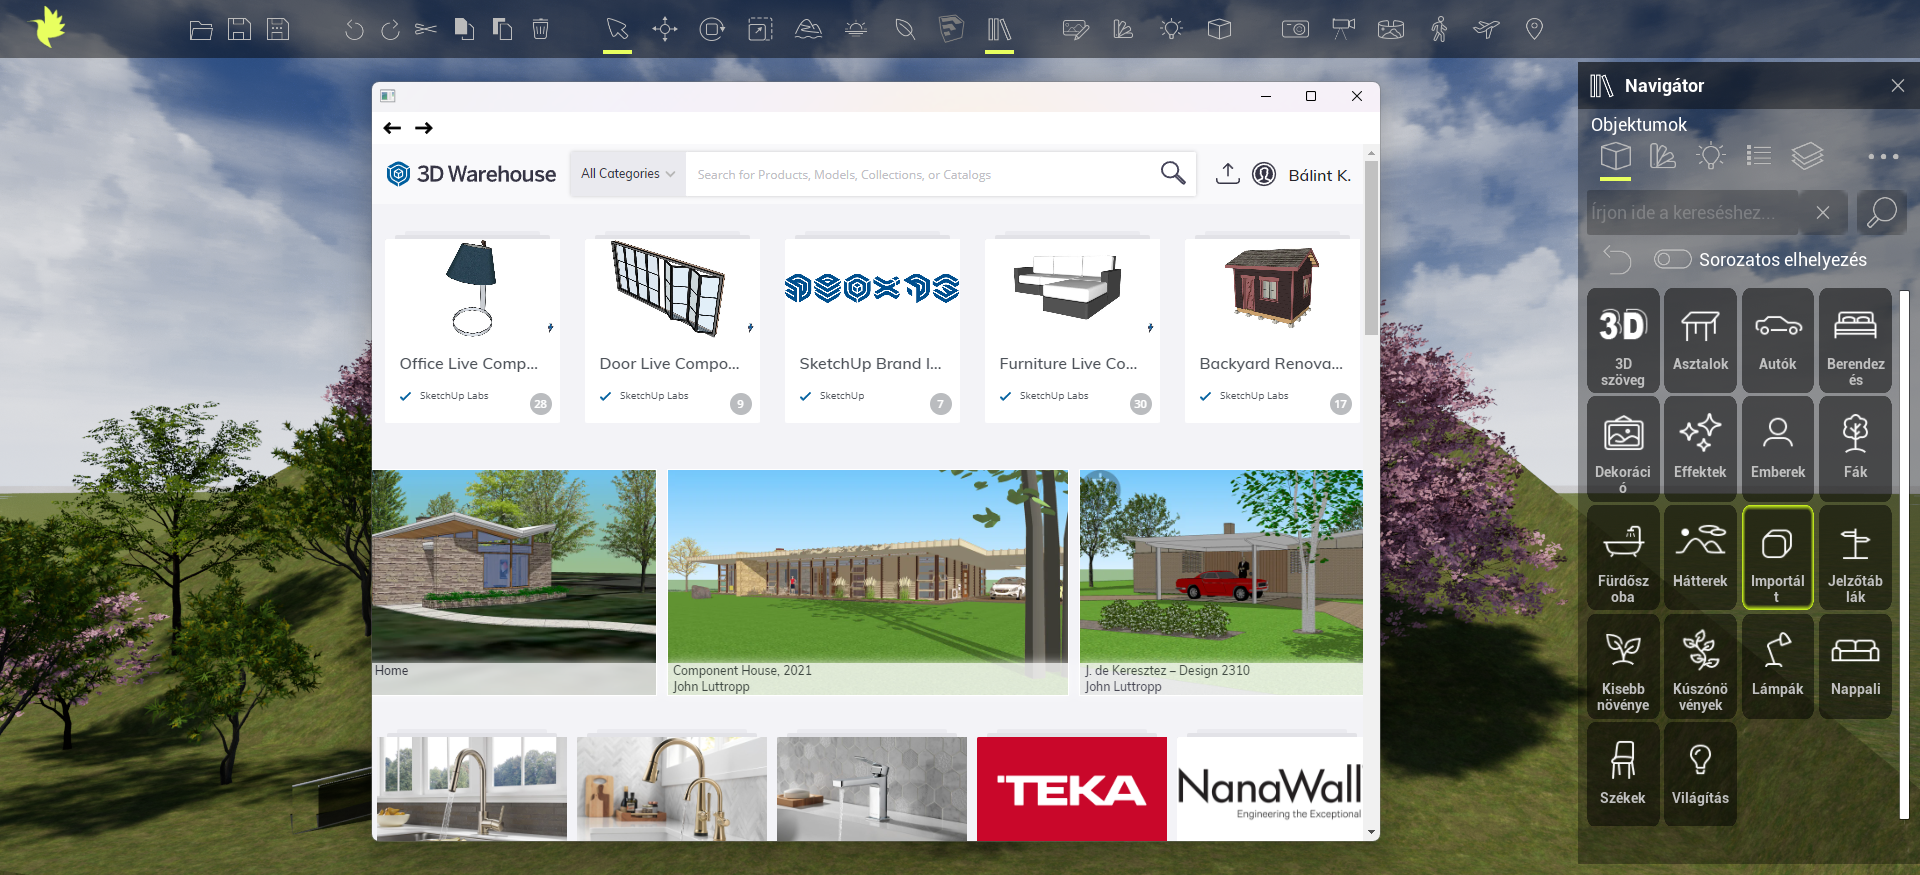Click the panorama image icon
The height and width of the screenshot is (875, 1920).
1391,30
